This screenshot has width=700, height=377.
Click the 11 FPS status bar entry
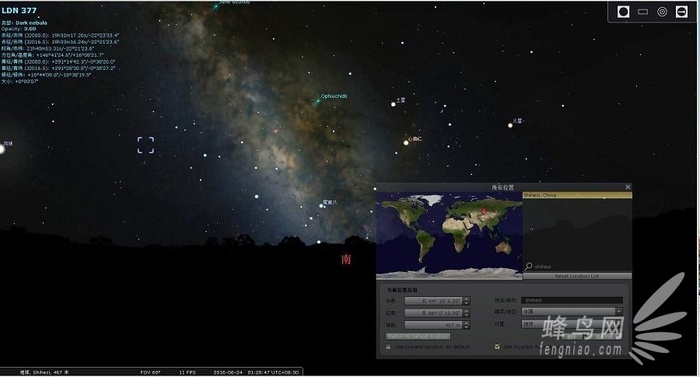point(187,372)
